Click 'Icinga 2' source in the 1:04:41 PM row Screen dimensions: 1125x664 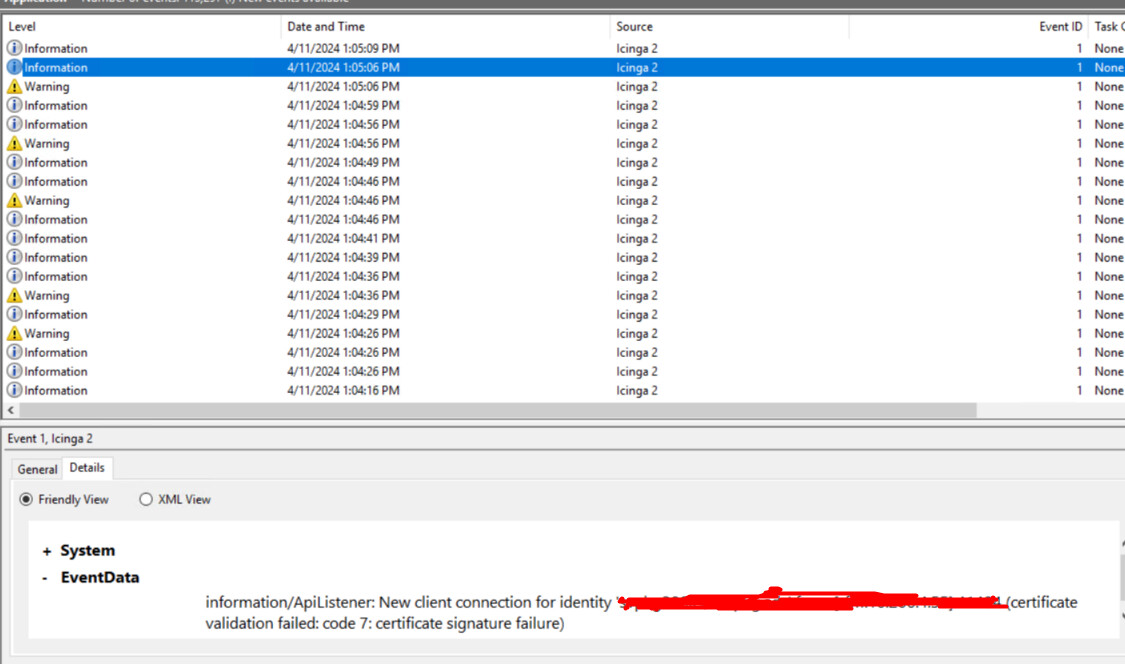point(636,238)
